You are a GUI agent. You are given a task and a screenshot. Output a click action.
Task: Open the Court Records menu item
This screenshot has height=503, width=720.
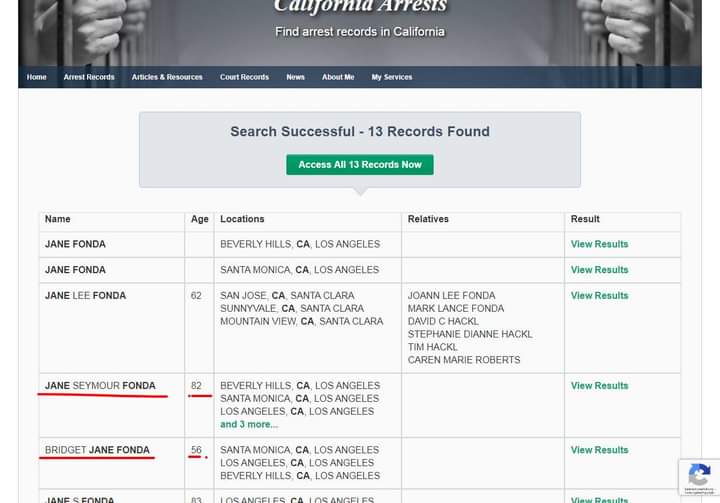point(244,77)
